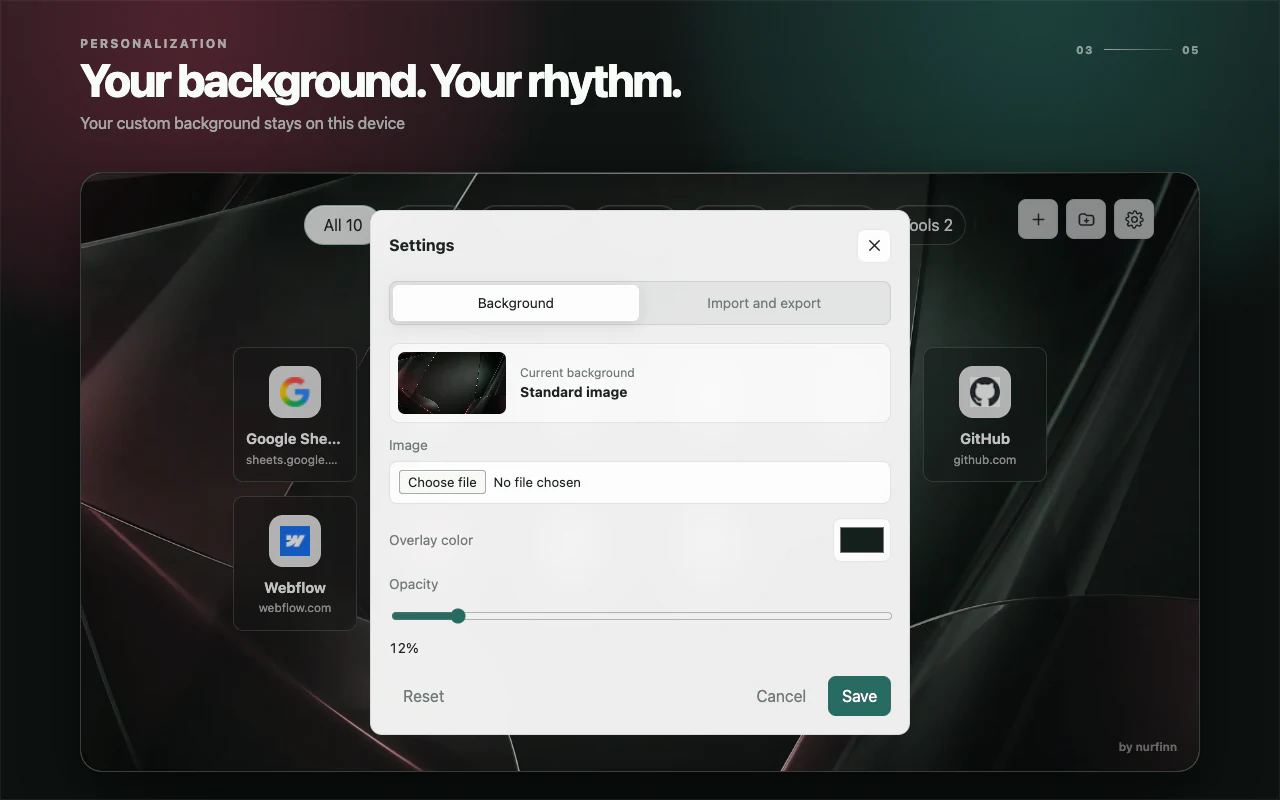This screenshot has height=800, width=1280.
Task: Click the webflow.com URL text
Action: coord(295,608)
